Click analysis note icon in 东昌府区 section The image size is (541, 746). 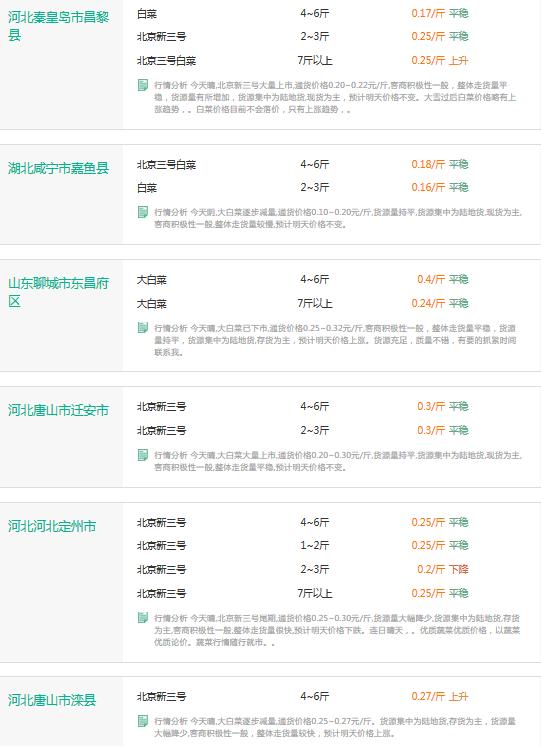point(143,328)
